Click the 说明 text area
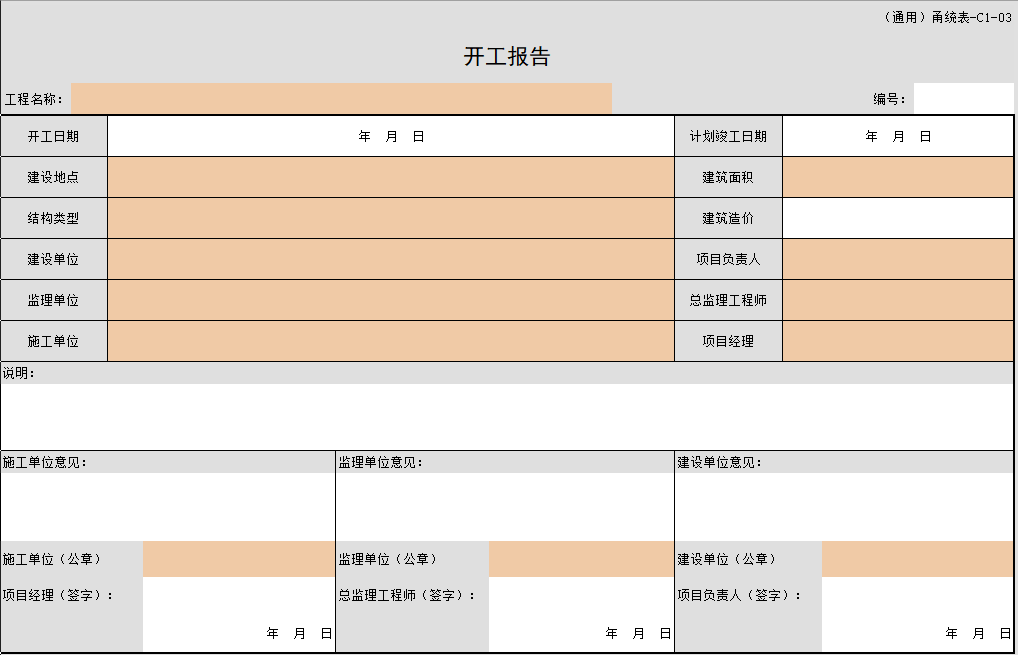This screenshot has width=1018, height=655. click(x=500, y=410)
